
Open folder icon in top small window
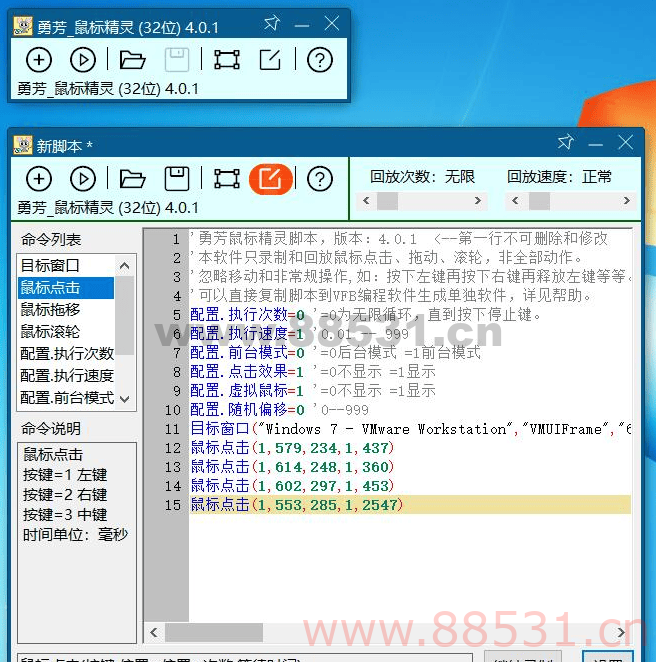click(133, 60)
